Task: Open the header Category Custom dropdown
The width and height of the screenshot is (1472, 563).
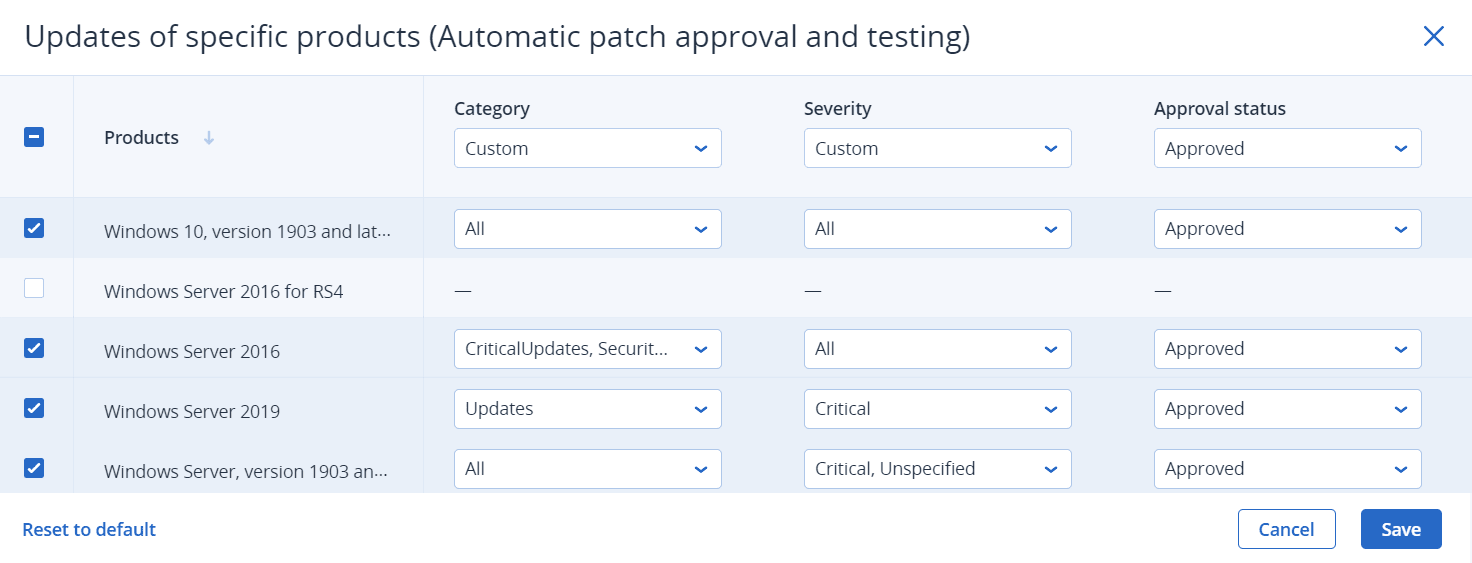Action: click(587, 148)
